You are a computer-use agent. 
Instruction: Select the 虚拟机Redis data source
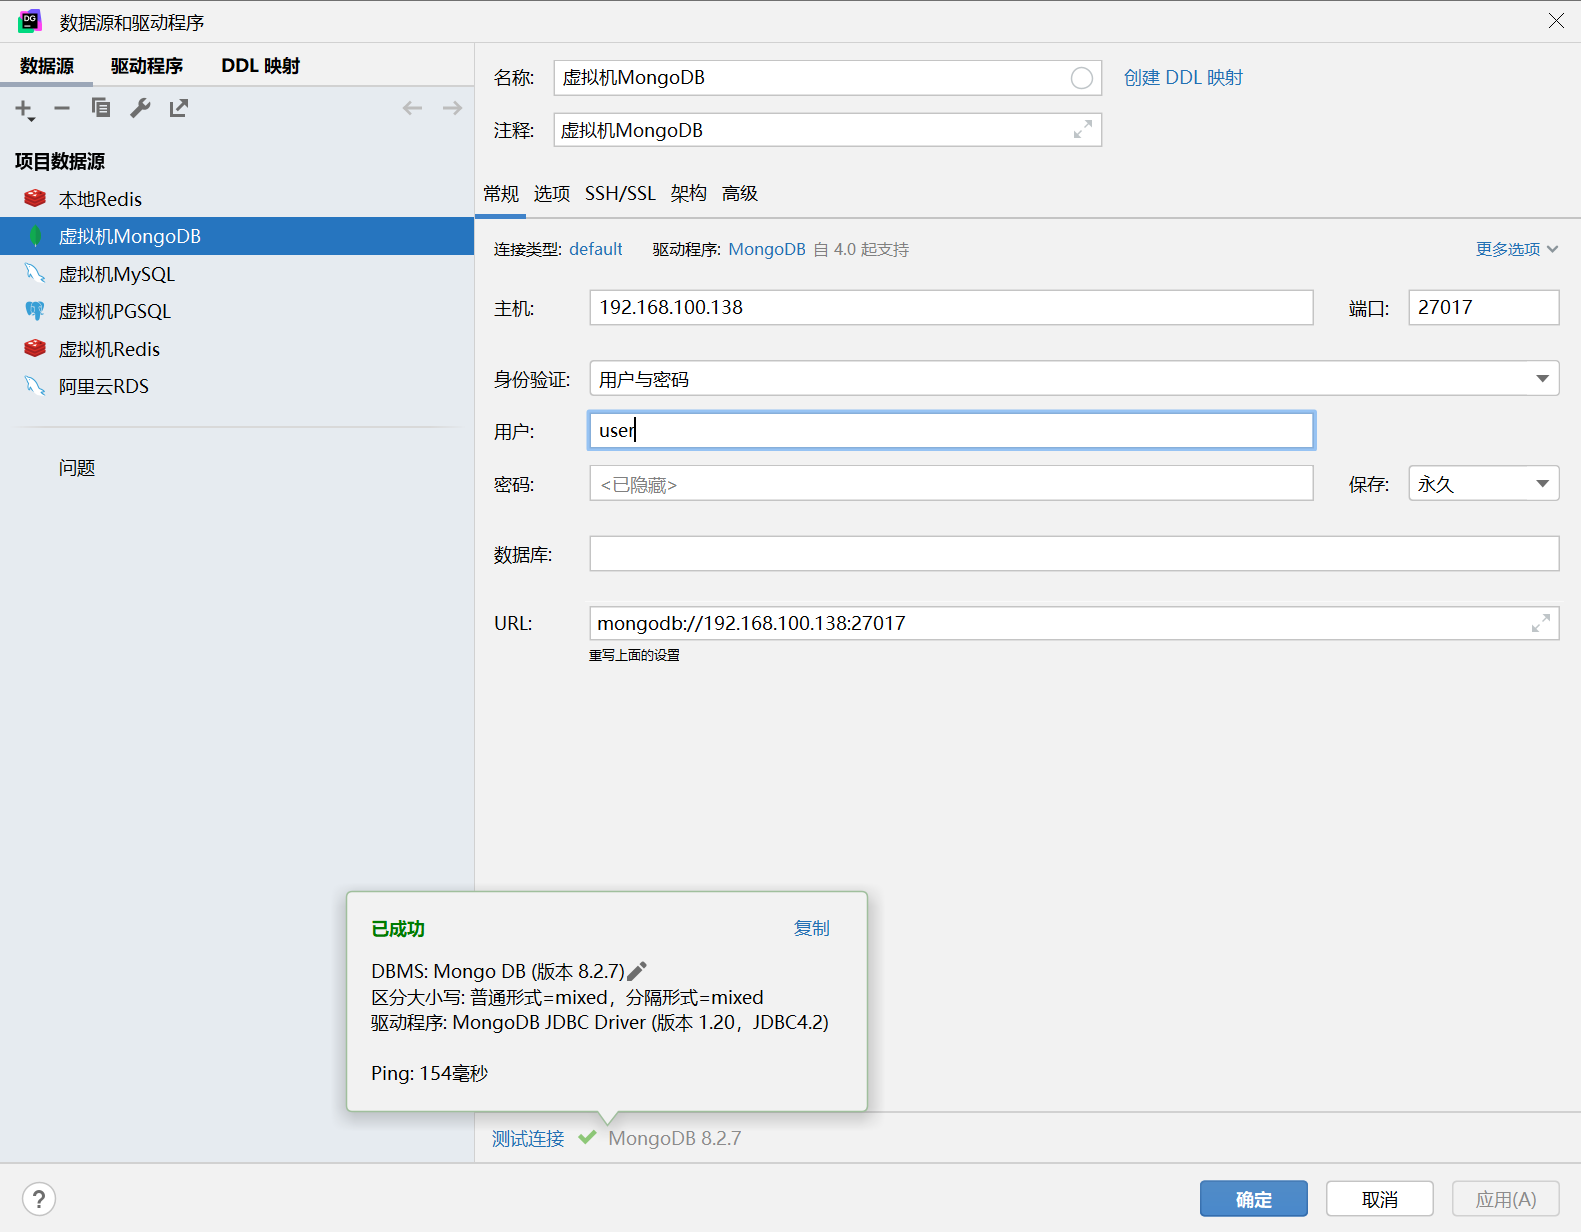coord(237,349)
